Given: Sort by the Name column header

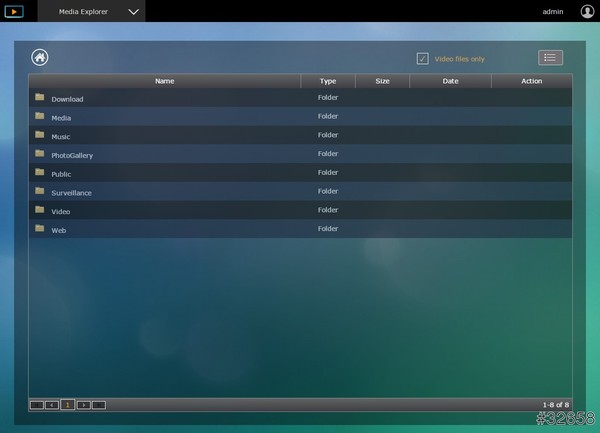Looking at the screenshot, I should [x=165, y=81].
